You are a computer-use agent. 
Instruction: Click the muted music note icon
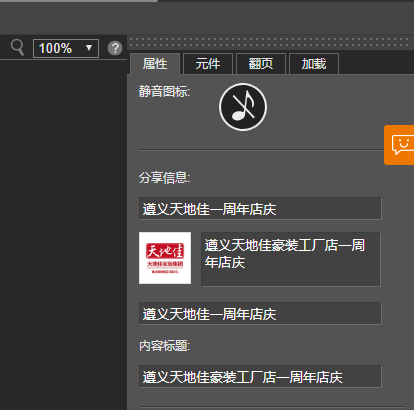243,107
